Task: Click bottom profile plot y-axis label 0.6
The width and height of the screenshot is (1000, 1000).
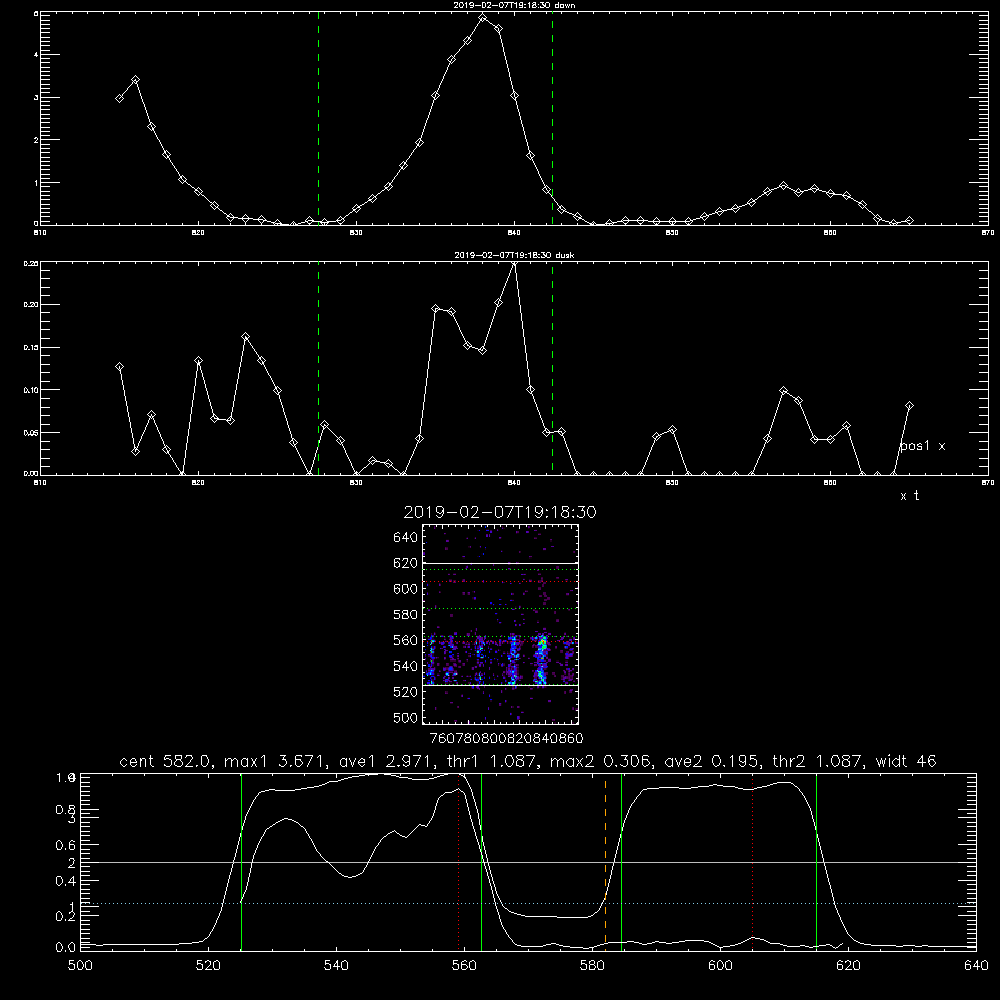Action: [x=65, y=845]
